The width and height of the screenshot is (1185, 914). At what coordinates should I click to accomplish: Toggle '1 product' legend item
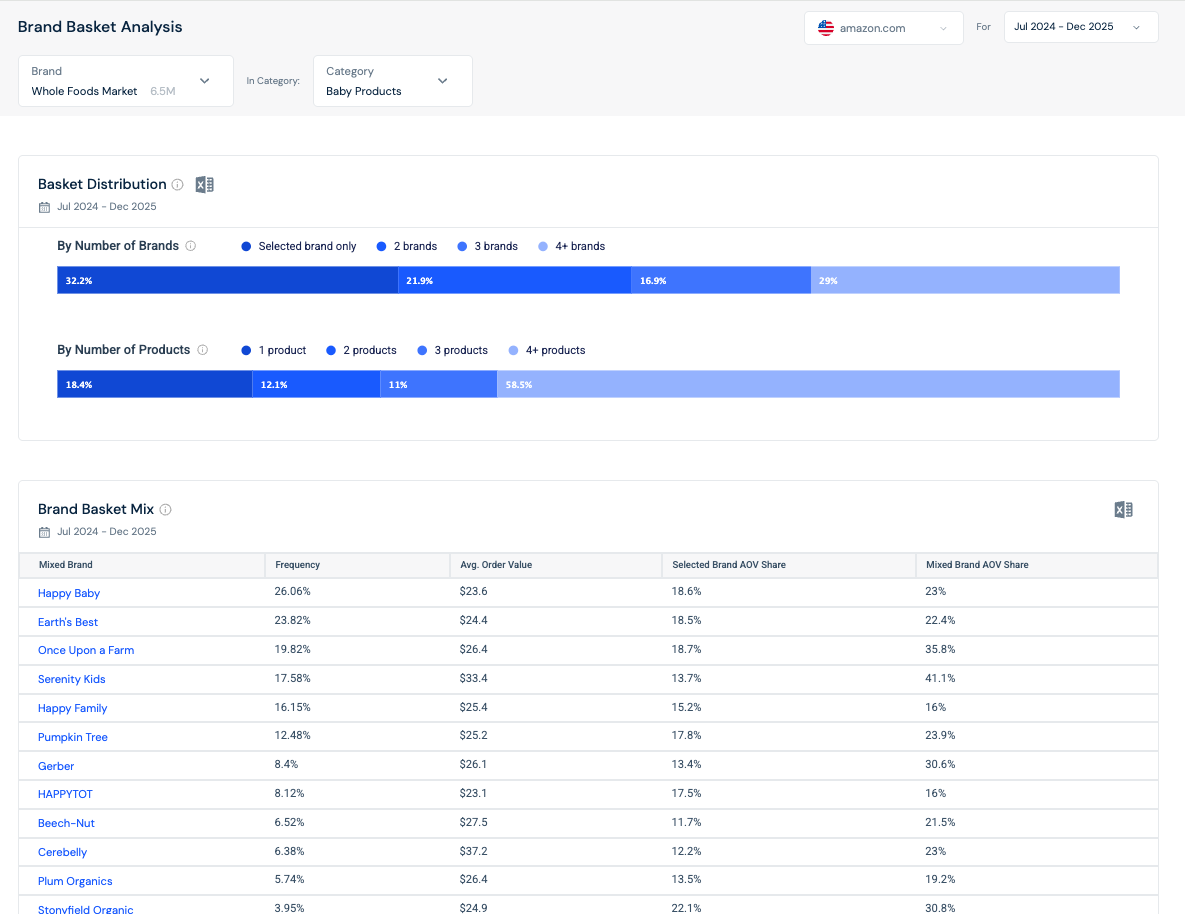click(x=274, y=350)
